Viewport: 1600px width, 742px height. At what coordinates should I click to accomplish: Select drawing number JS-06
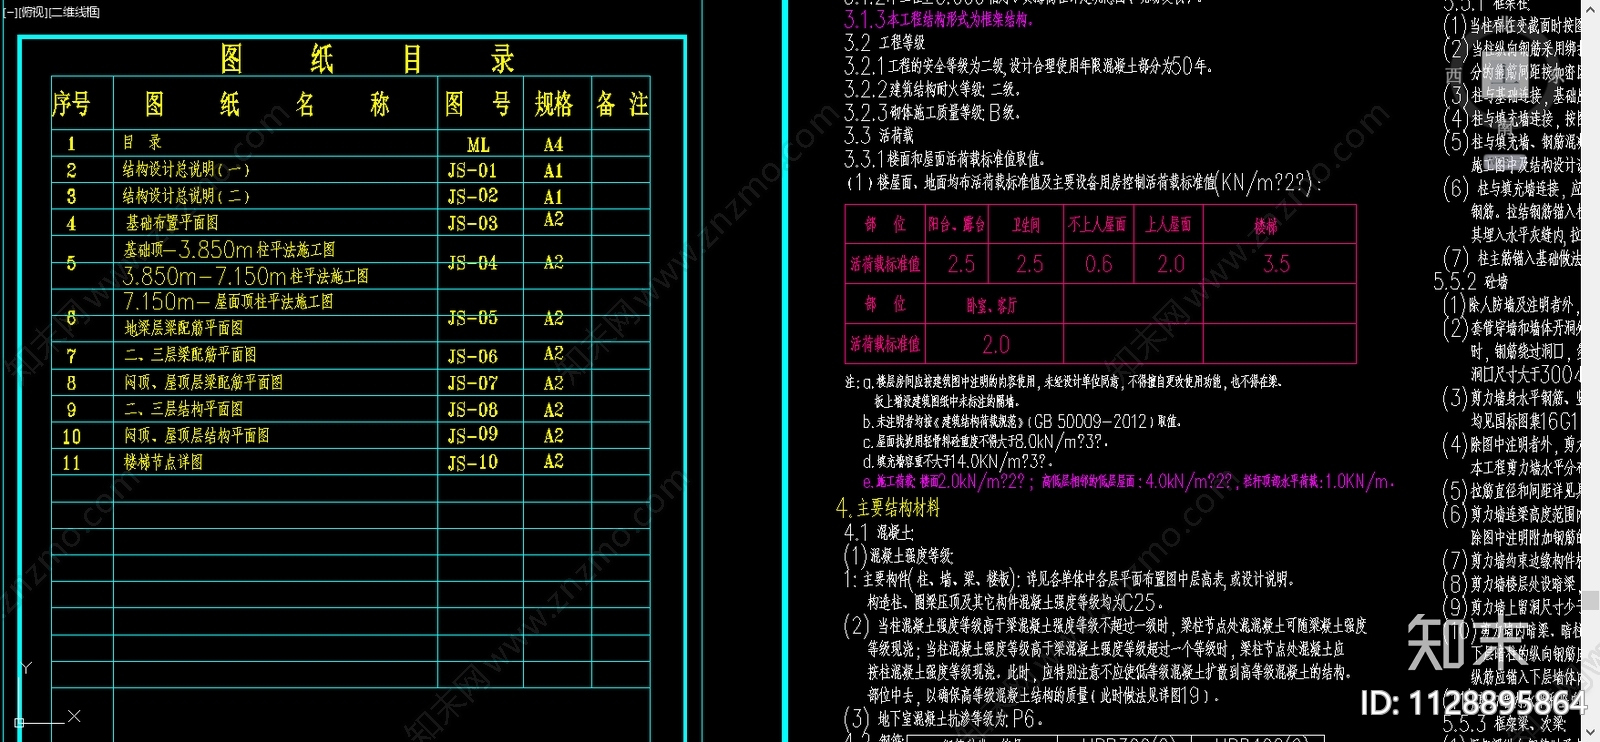point(472,356)
